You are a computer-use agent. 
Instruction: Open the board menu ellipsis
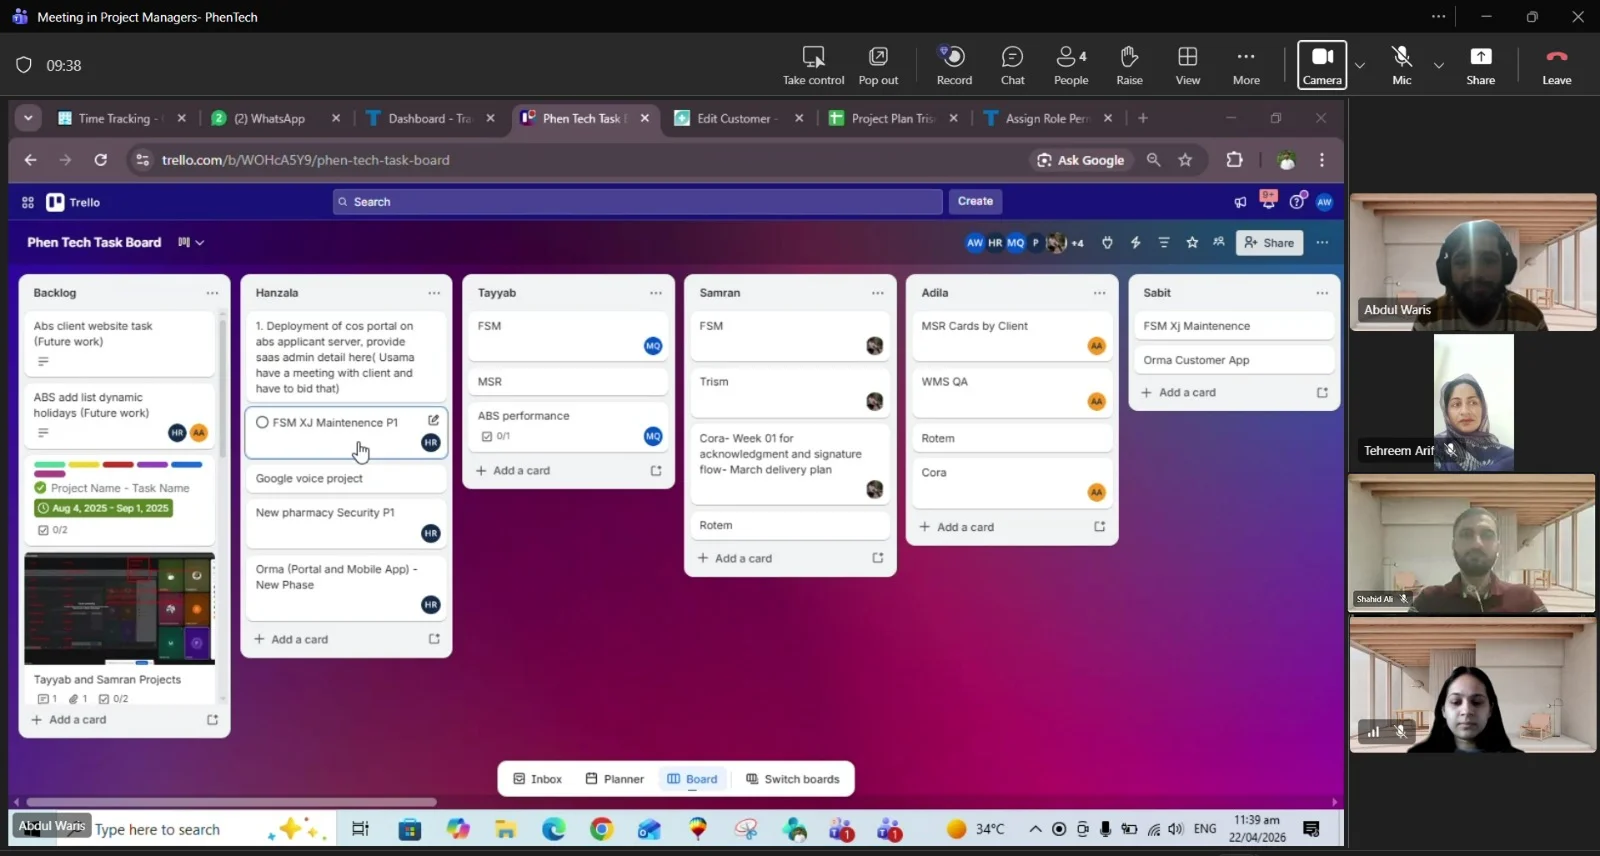click(1322, 243)
